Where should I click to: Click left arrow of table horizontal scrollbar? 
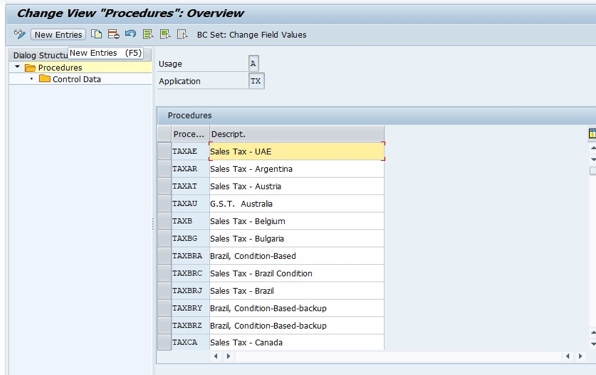[568, 356]
